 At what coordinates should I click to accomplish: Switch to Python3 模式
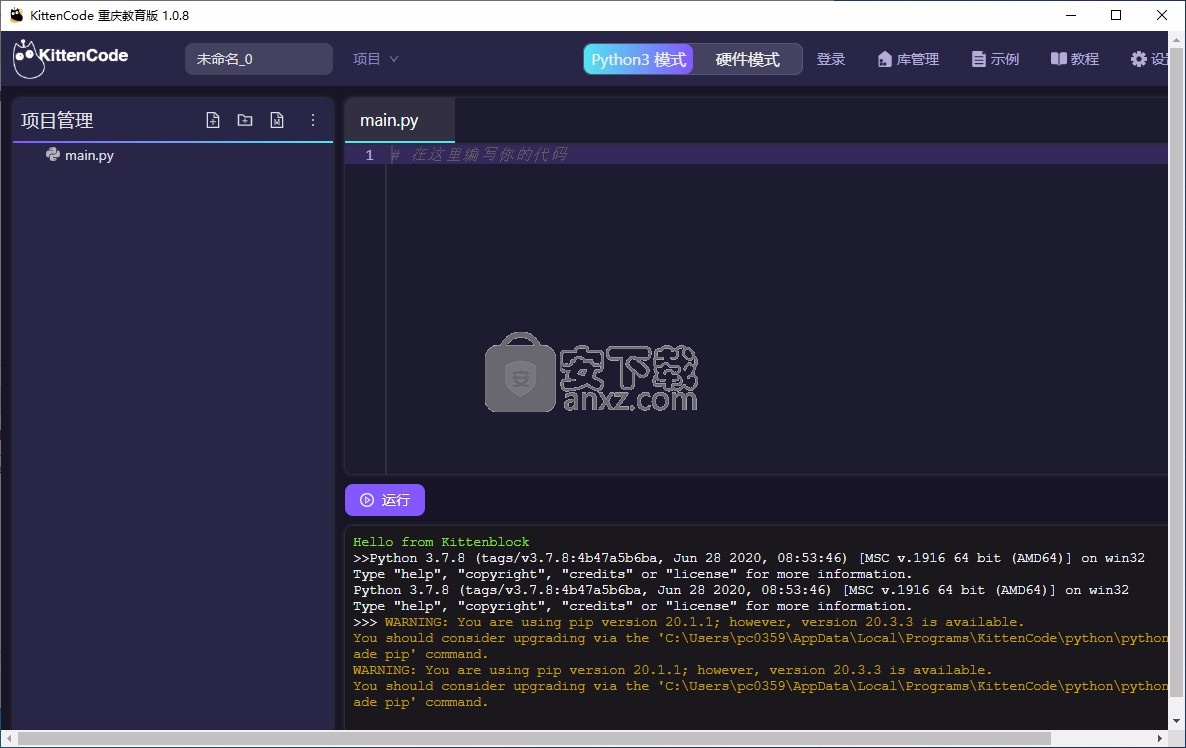click(638, 59)
